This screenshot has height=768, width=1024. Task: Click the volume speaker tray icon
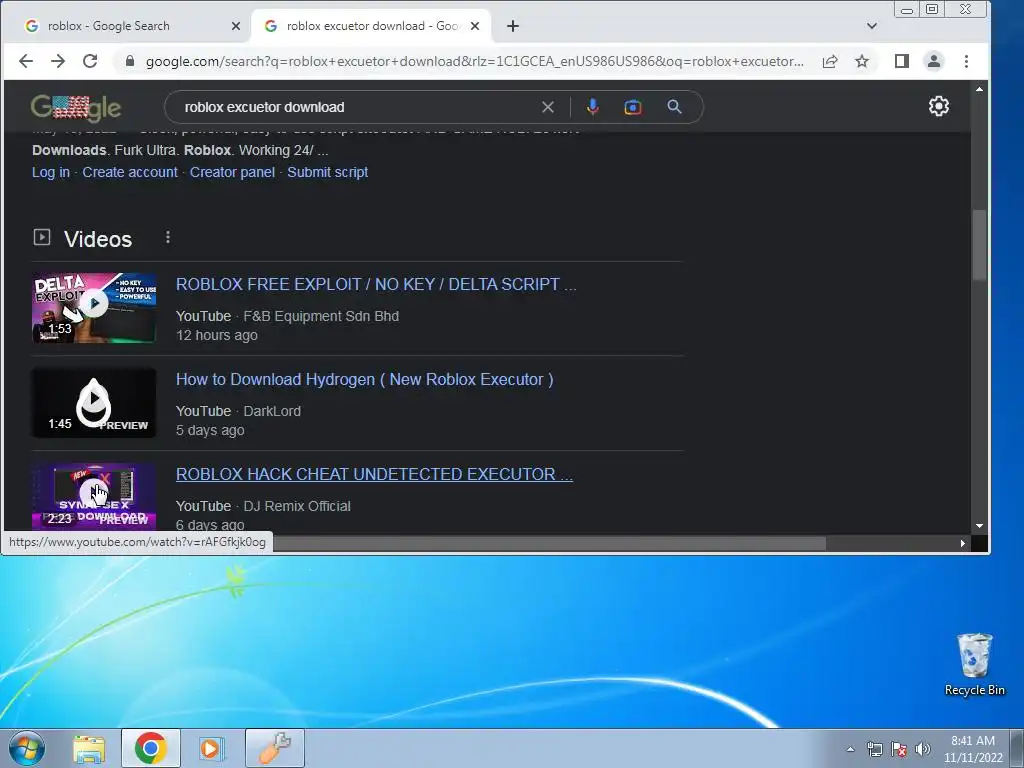923,749
